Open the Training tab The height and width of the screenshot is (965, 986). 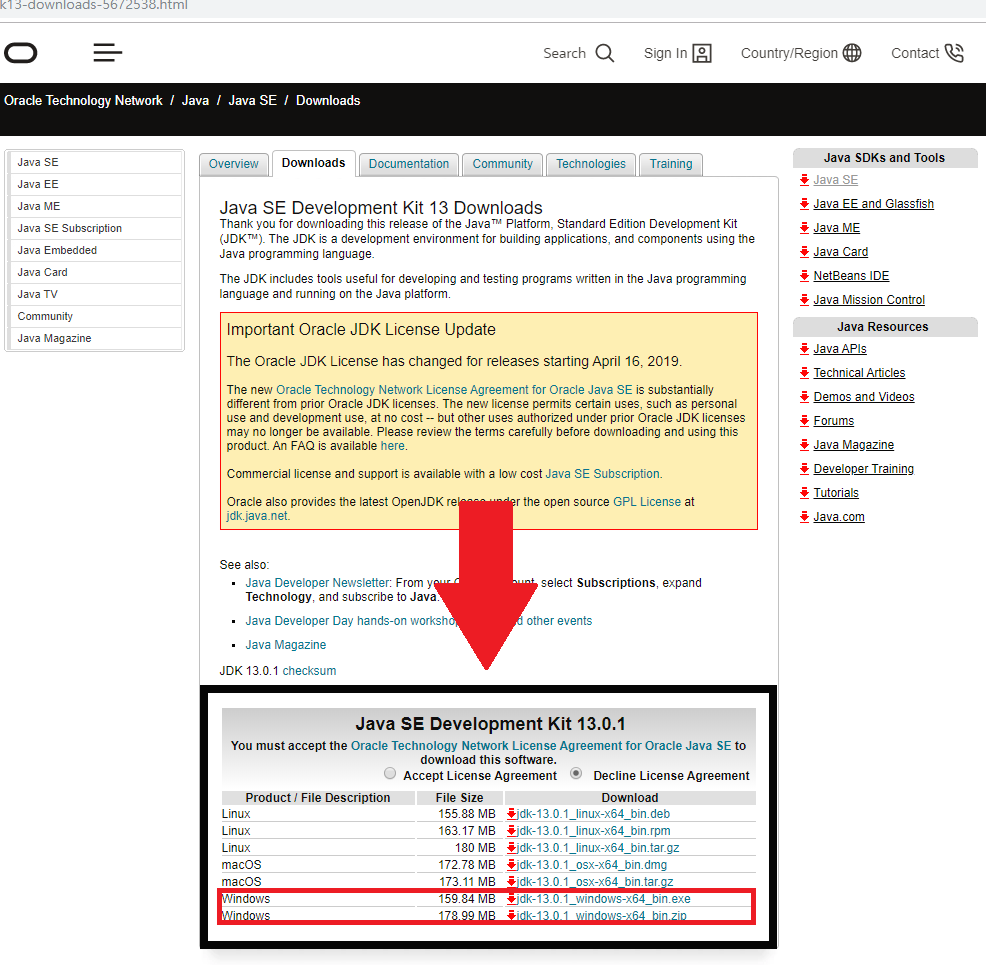pyautogui.click(x=671, y=164)
